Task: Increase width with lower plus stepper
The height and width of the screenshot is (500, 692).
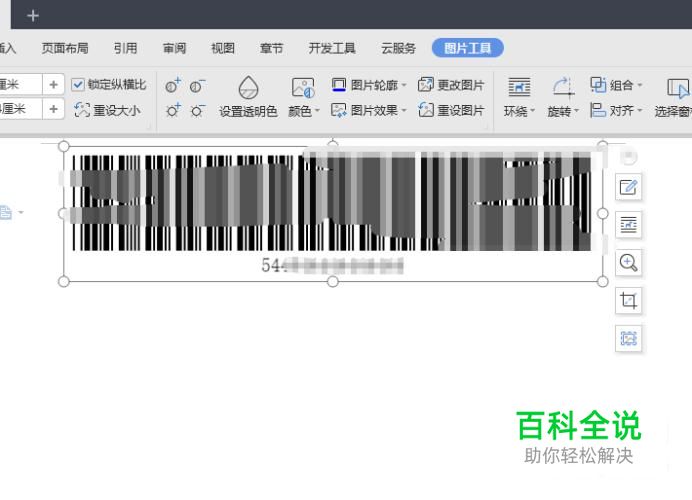Action: (x=53, y=109)
